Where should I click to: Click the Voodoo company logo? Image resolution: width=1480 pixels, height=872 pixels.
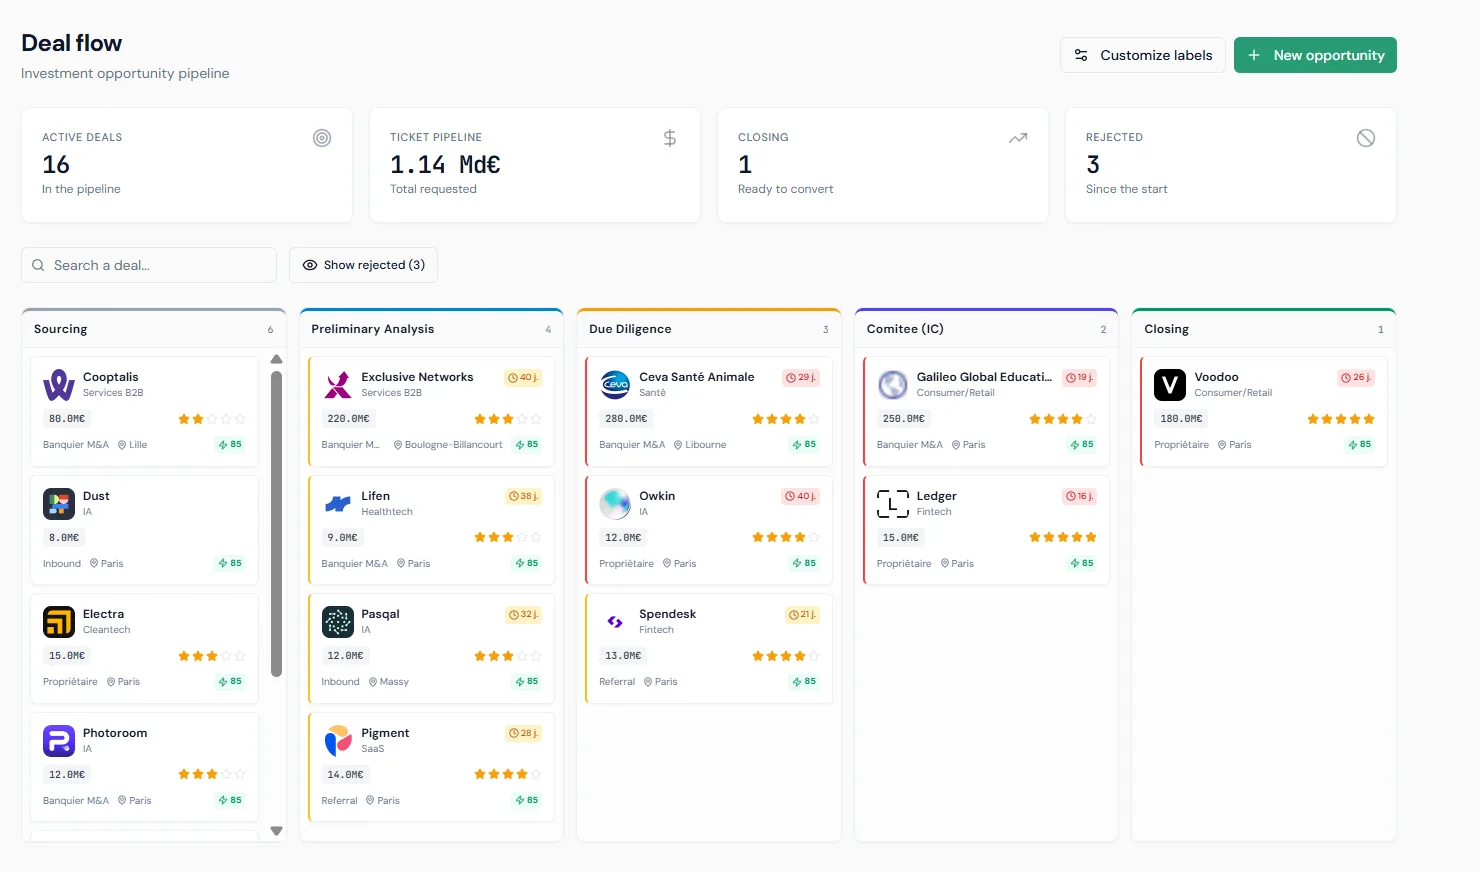click(x=1170, y=385)
